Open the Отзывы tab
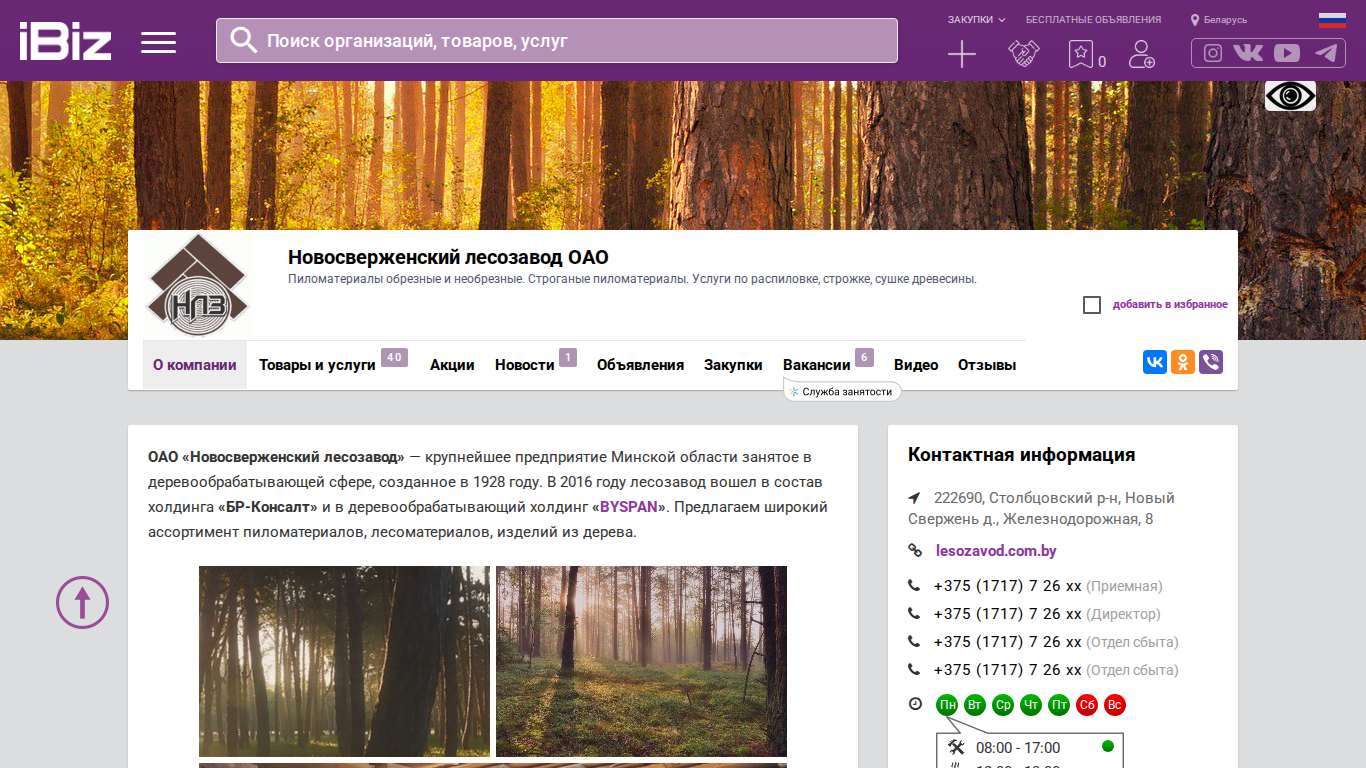The width and height of the screenshot is (1366, 768). pos(987,365)
